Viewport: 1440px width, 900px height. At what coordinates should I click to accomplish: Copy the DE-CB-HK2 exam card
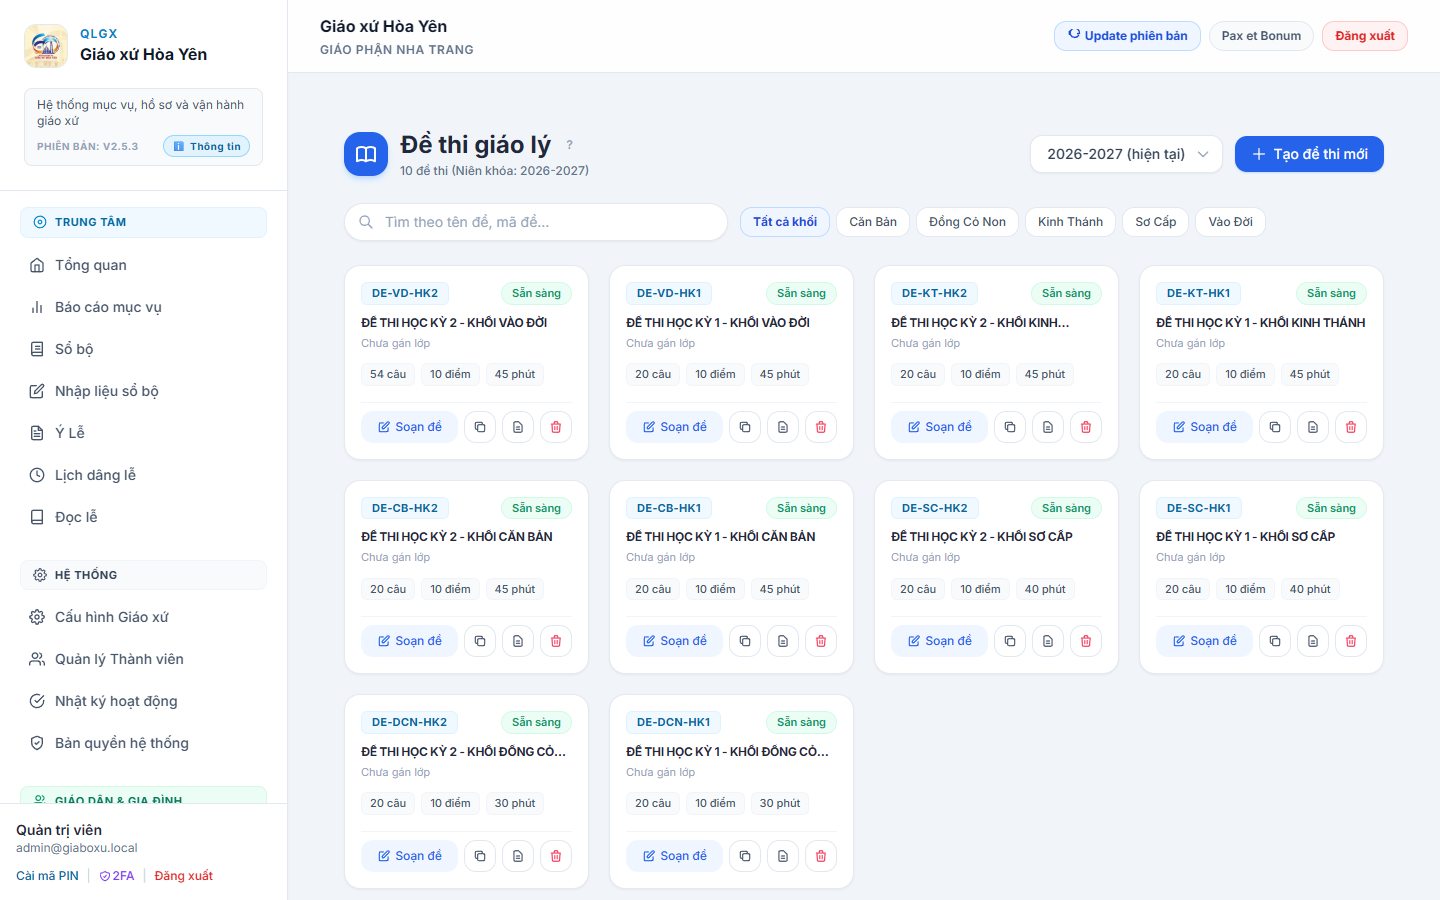click(x=480, y=641)
